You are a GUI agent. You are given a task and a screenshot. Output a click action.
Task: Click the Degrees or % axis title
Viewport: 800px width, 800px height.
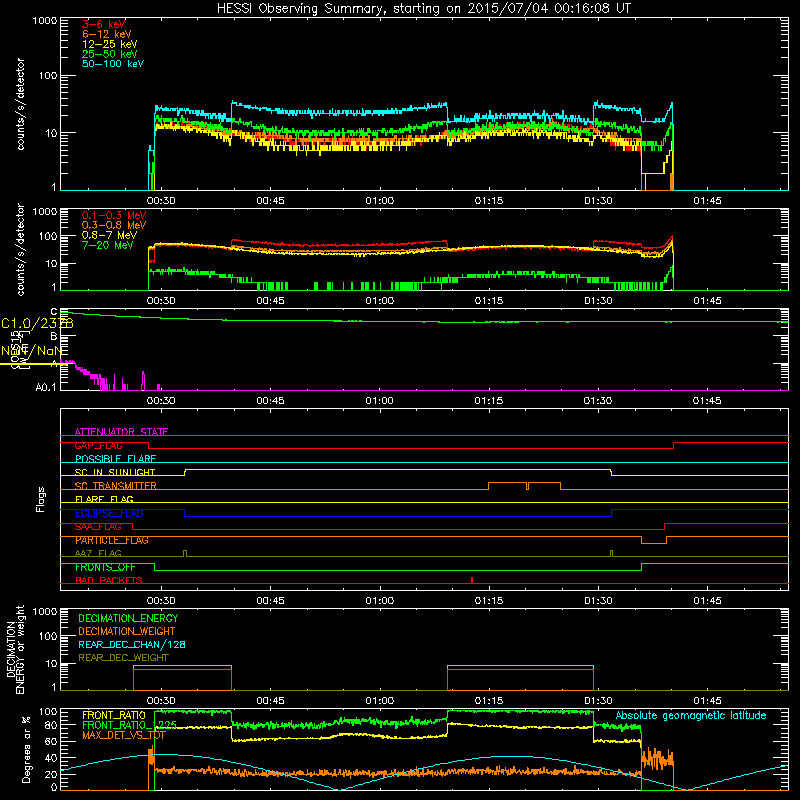pyautogui.click(x=26, y=749)
